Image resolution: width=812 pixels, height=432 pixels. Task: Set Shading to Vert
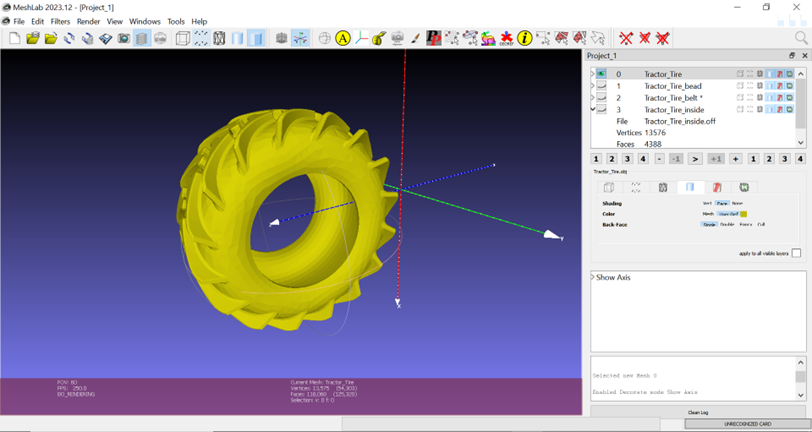point(707,204)
